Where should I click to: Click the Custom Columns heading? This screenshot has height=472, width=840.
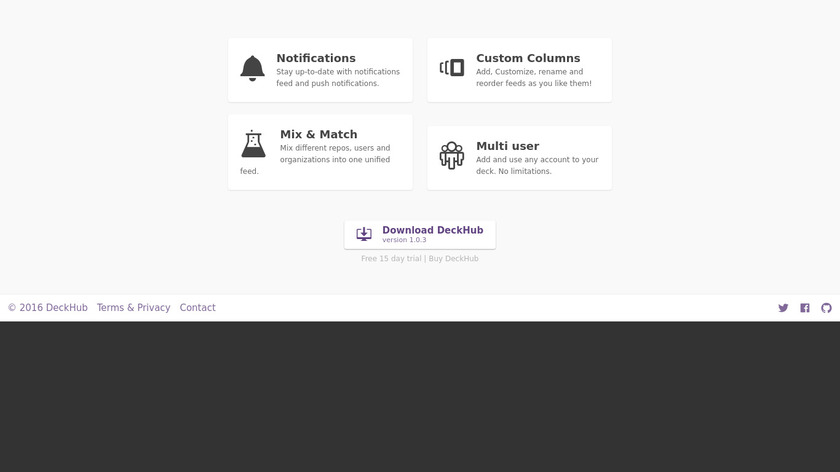528,58
